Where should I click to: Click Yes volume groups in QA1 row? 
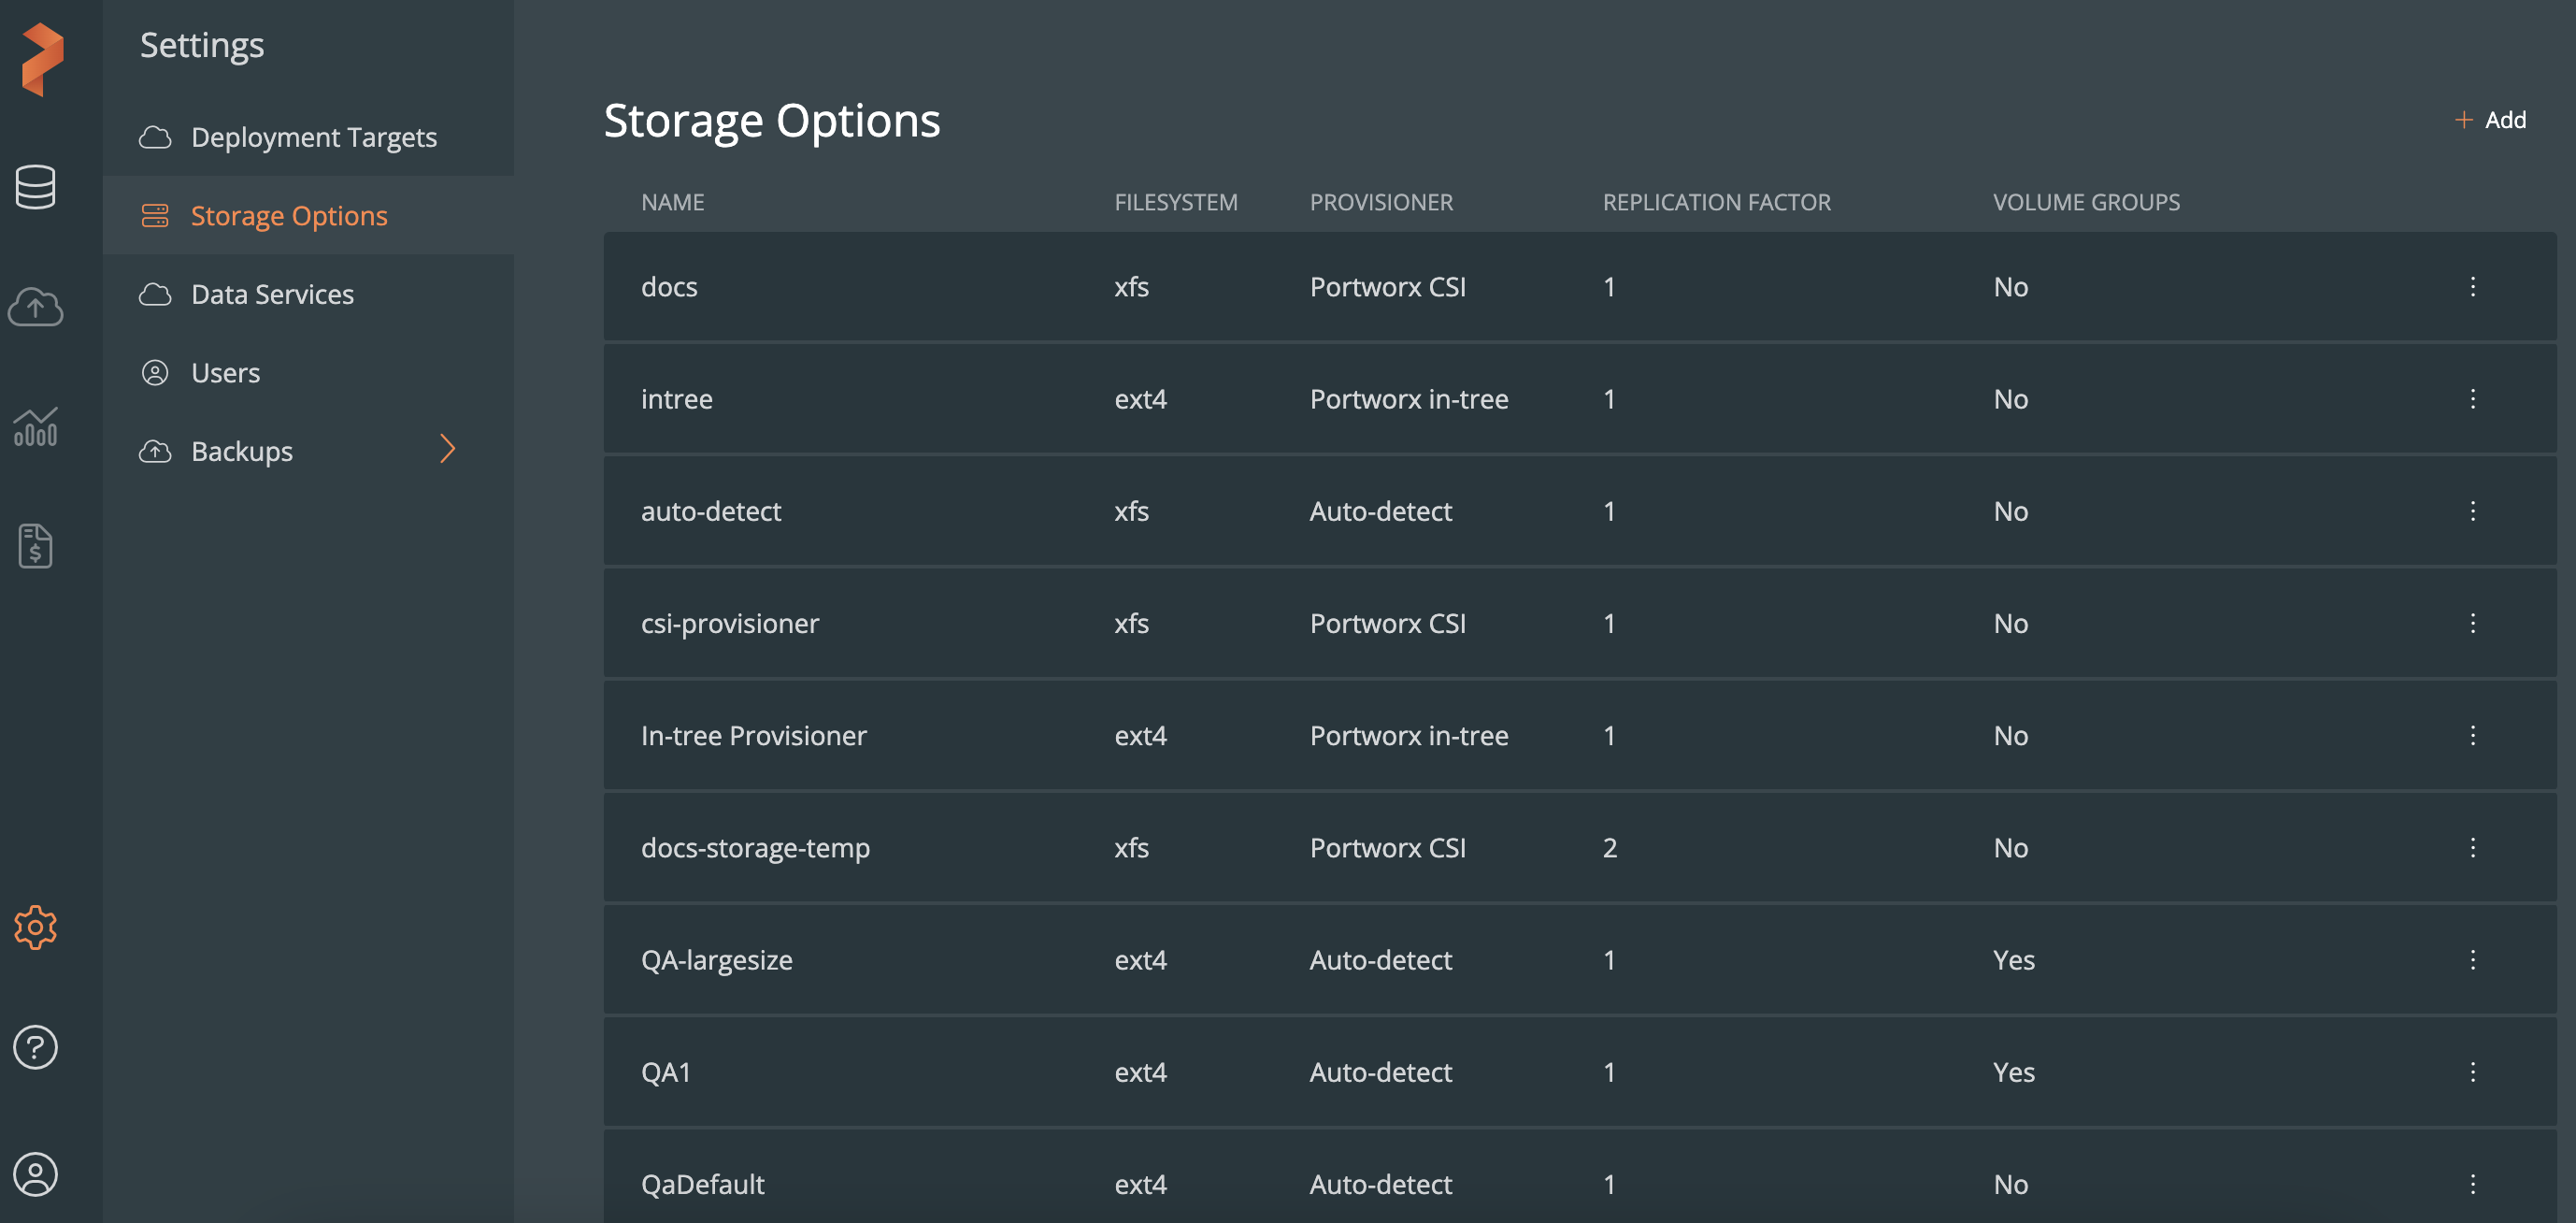pos(2014,1072)
